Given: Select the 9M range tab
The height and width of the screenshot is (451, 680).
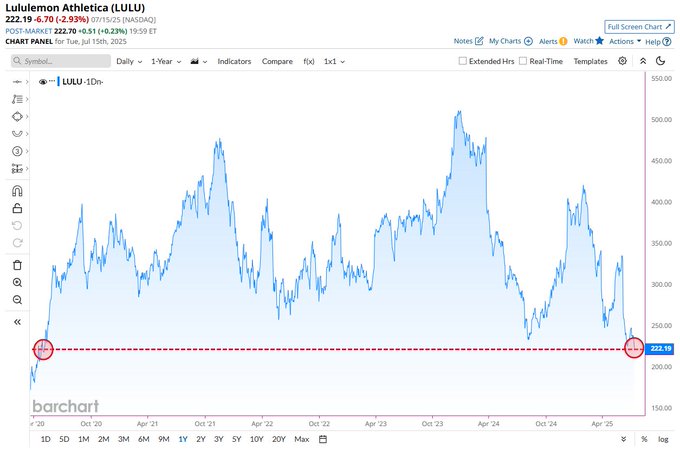Looking at the screenshot, I should coord(163,439).
